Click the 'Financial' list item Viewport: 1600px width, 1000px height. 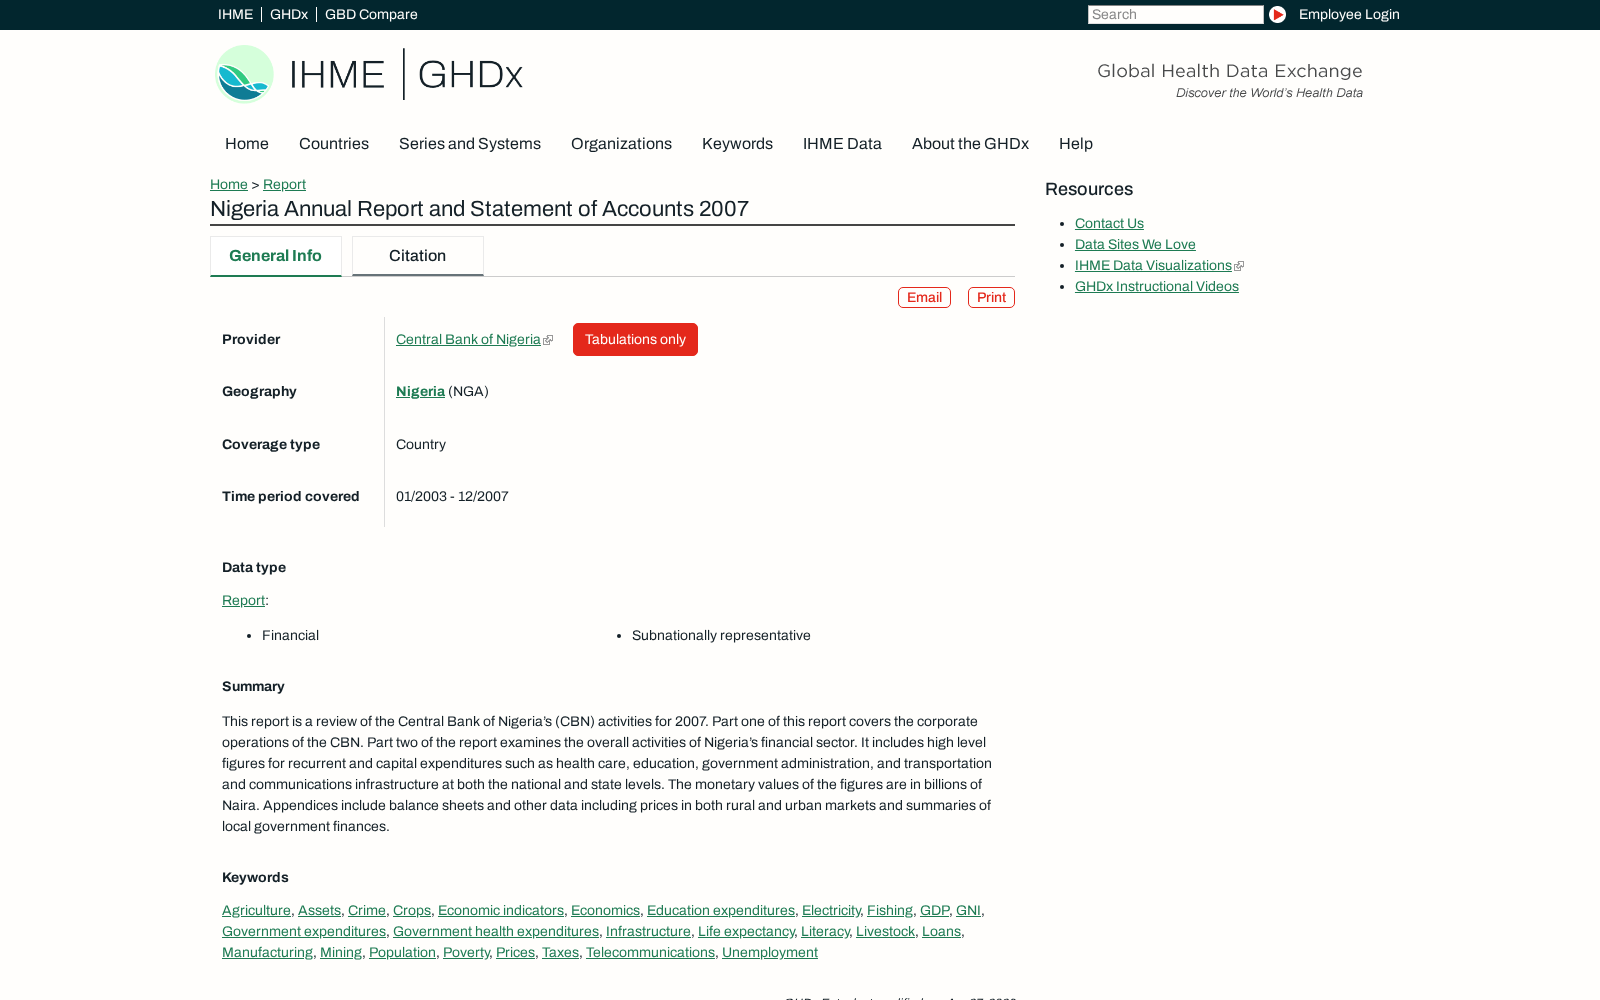(290, 636)
